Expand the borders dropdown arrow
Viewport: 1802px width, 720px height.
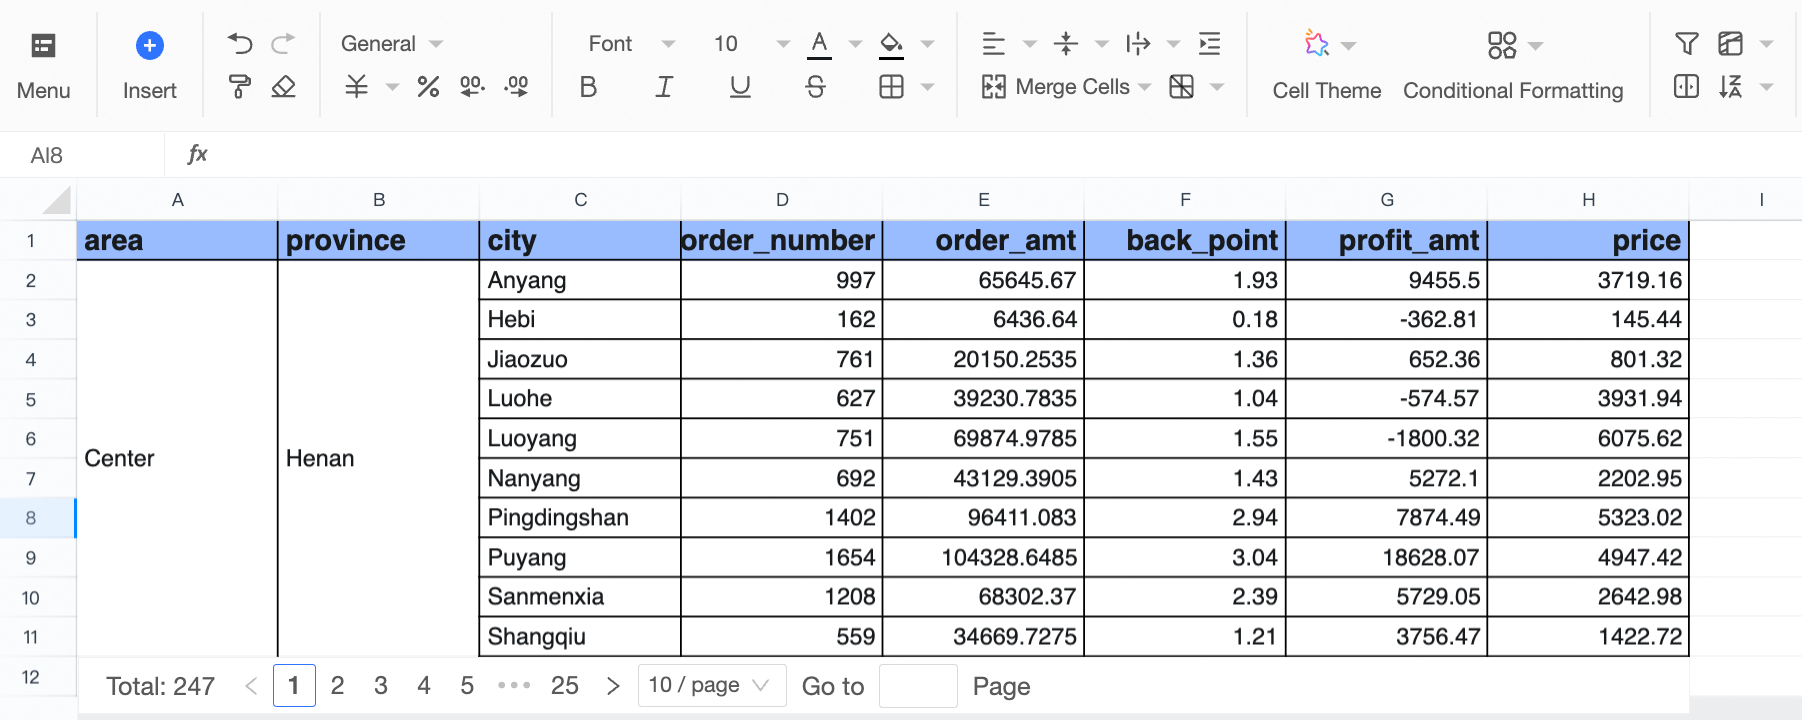pyautogui.click(x=927, y=88)
